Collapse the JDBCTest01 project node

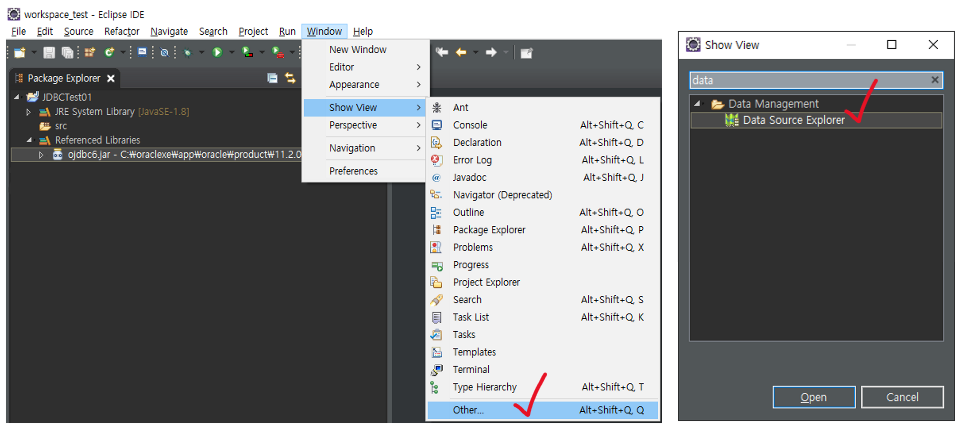pos(17,97)
